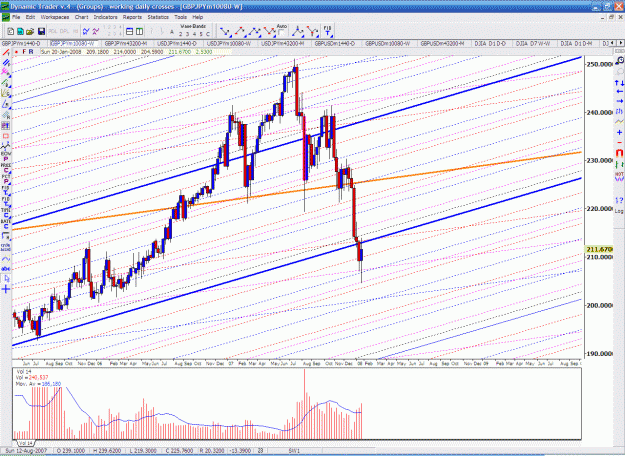Select the red rectangle drawing tool
This screenshot has height=456, width=625.
tap(6, 136)
